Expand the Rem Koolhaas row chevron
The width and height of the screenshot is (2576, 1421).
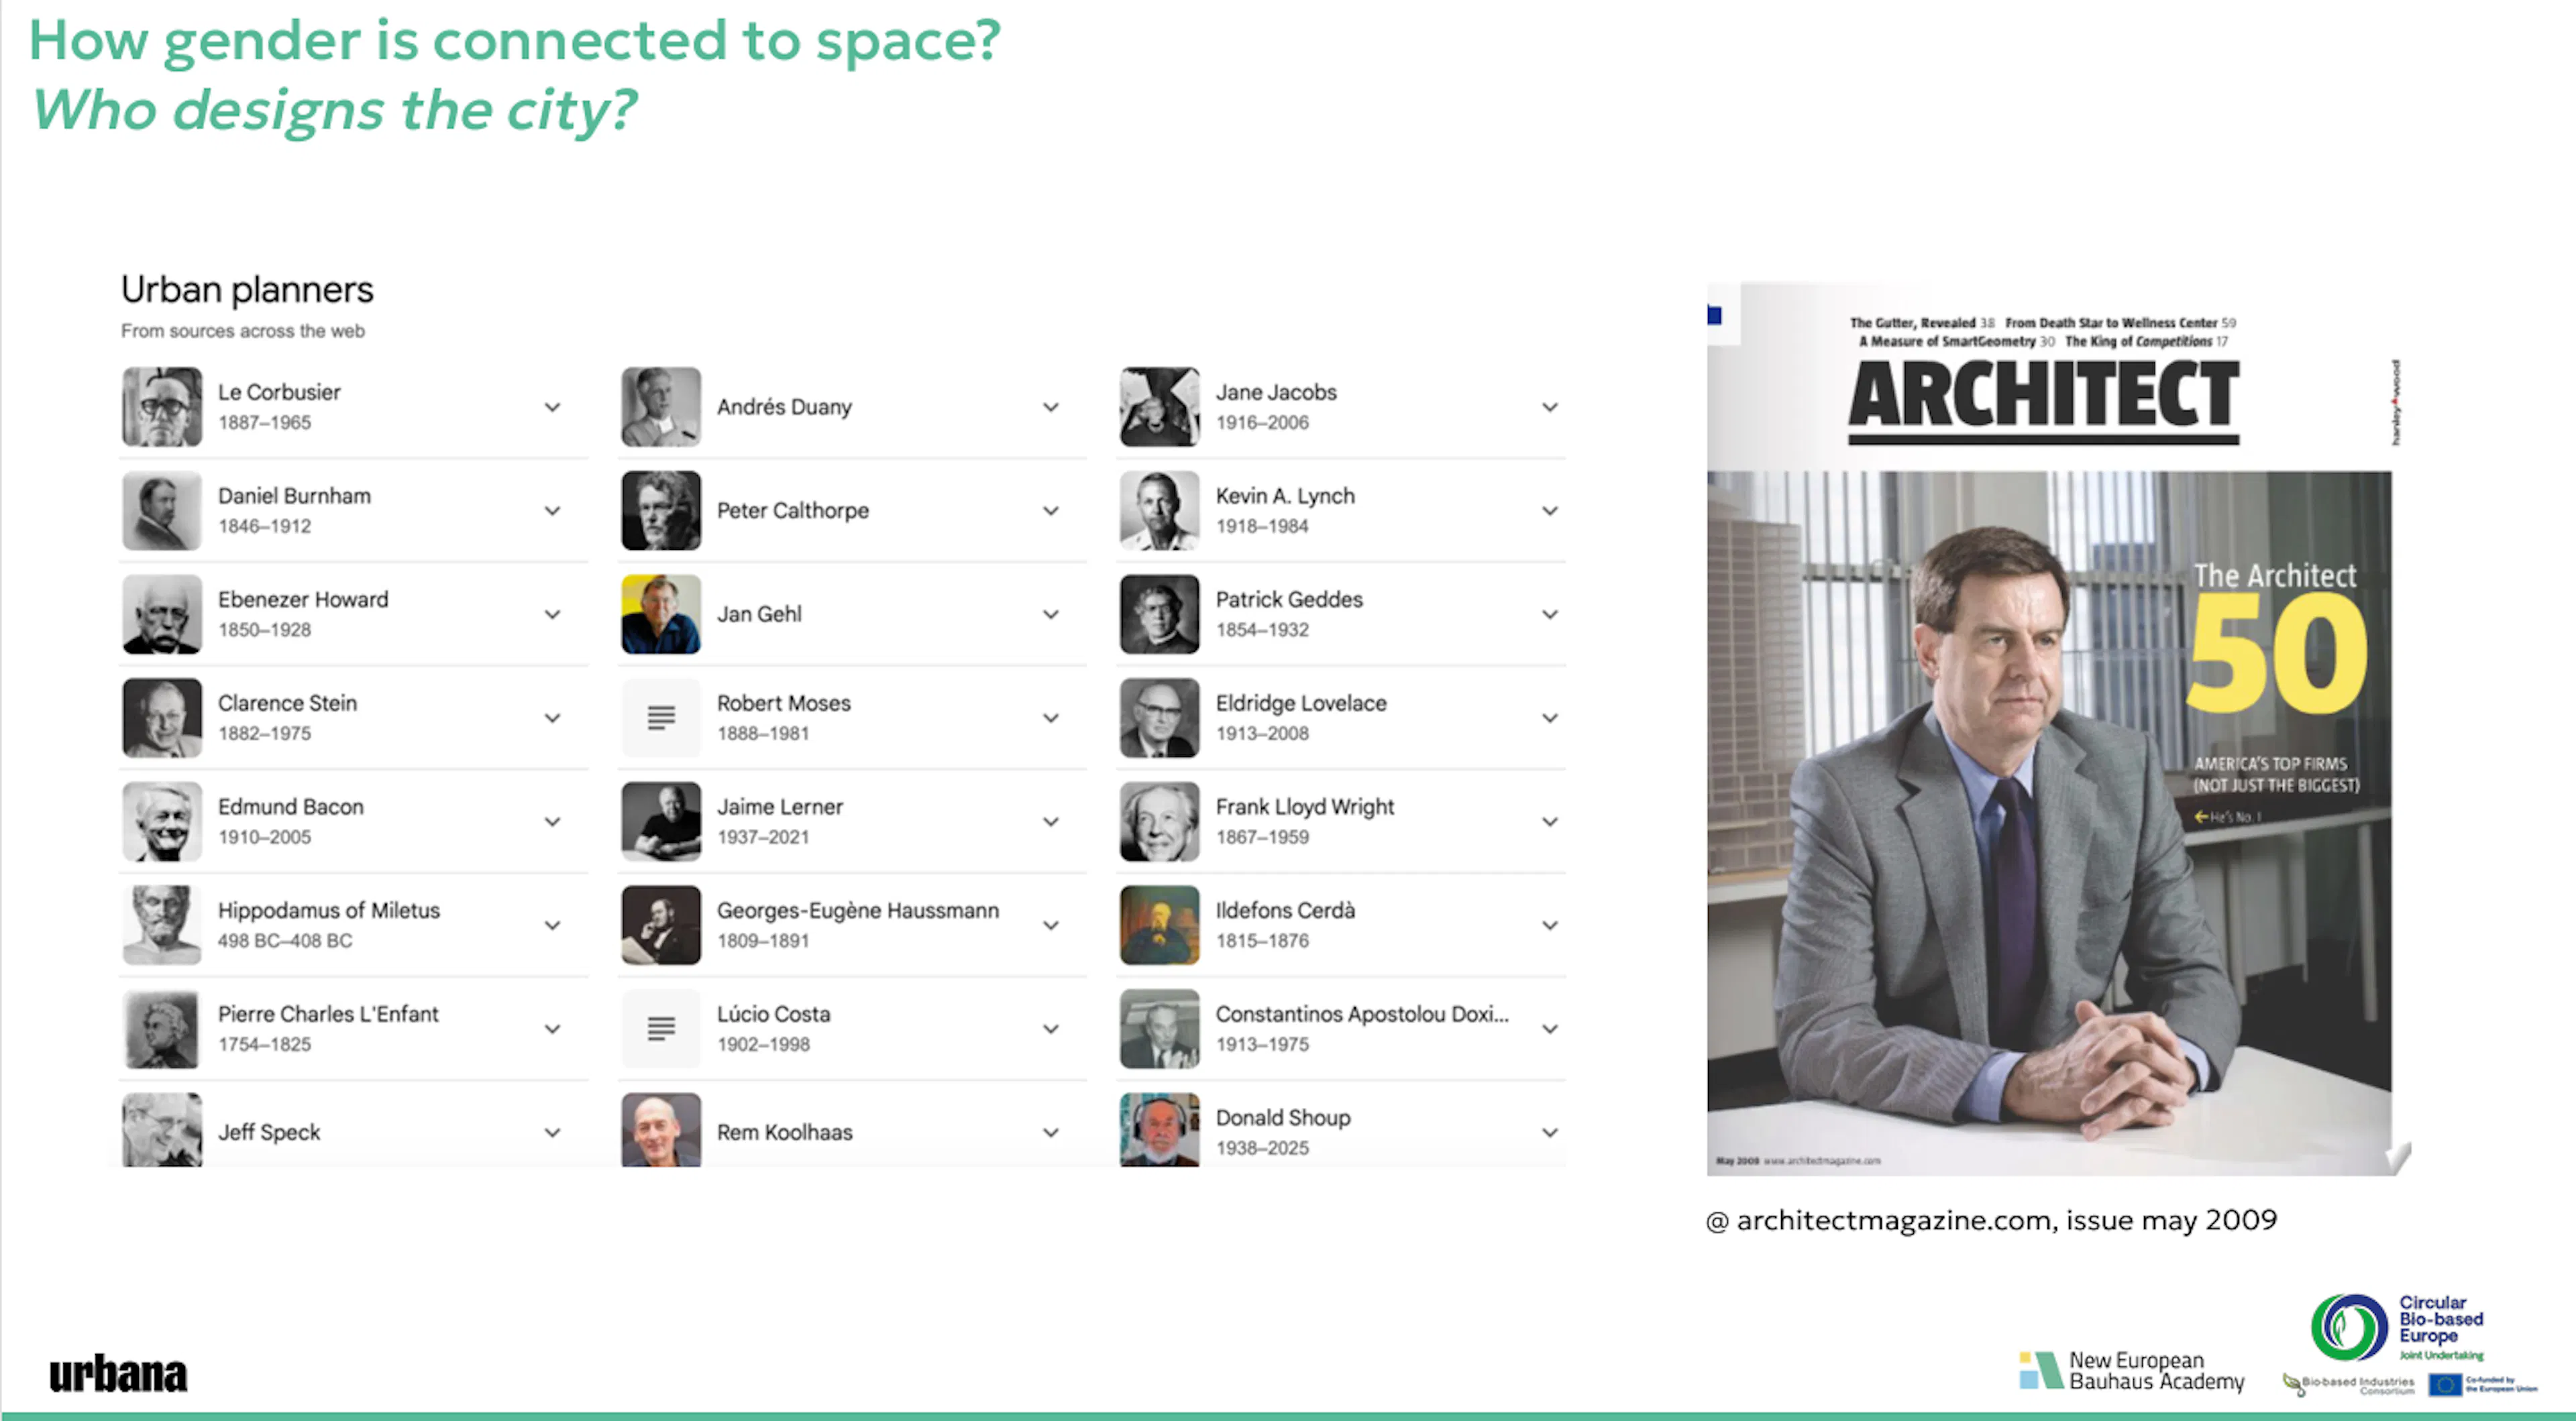pyautogui.click(x=1051, y=1133)
